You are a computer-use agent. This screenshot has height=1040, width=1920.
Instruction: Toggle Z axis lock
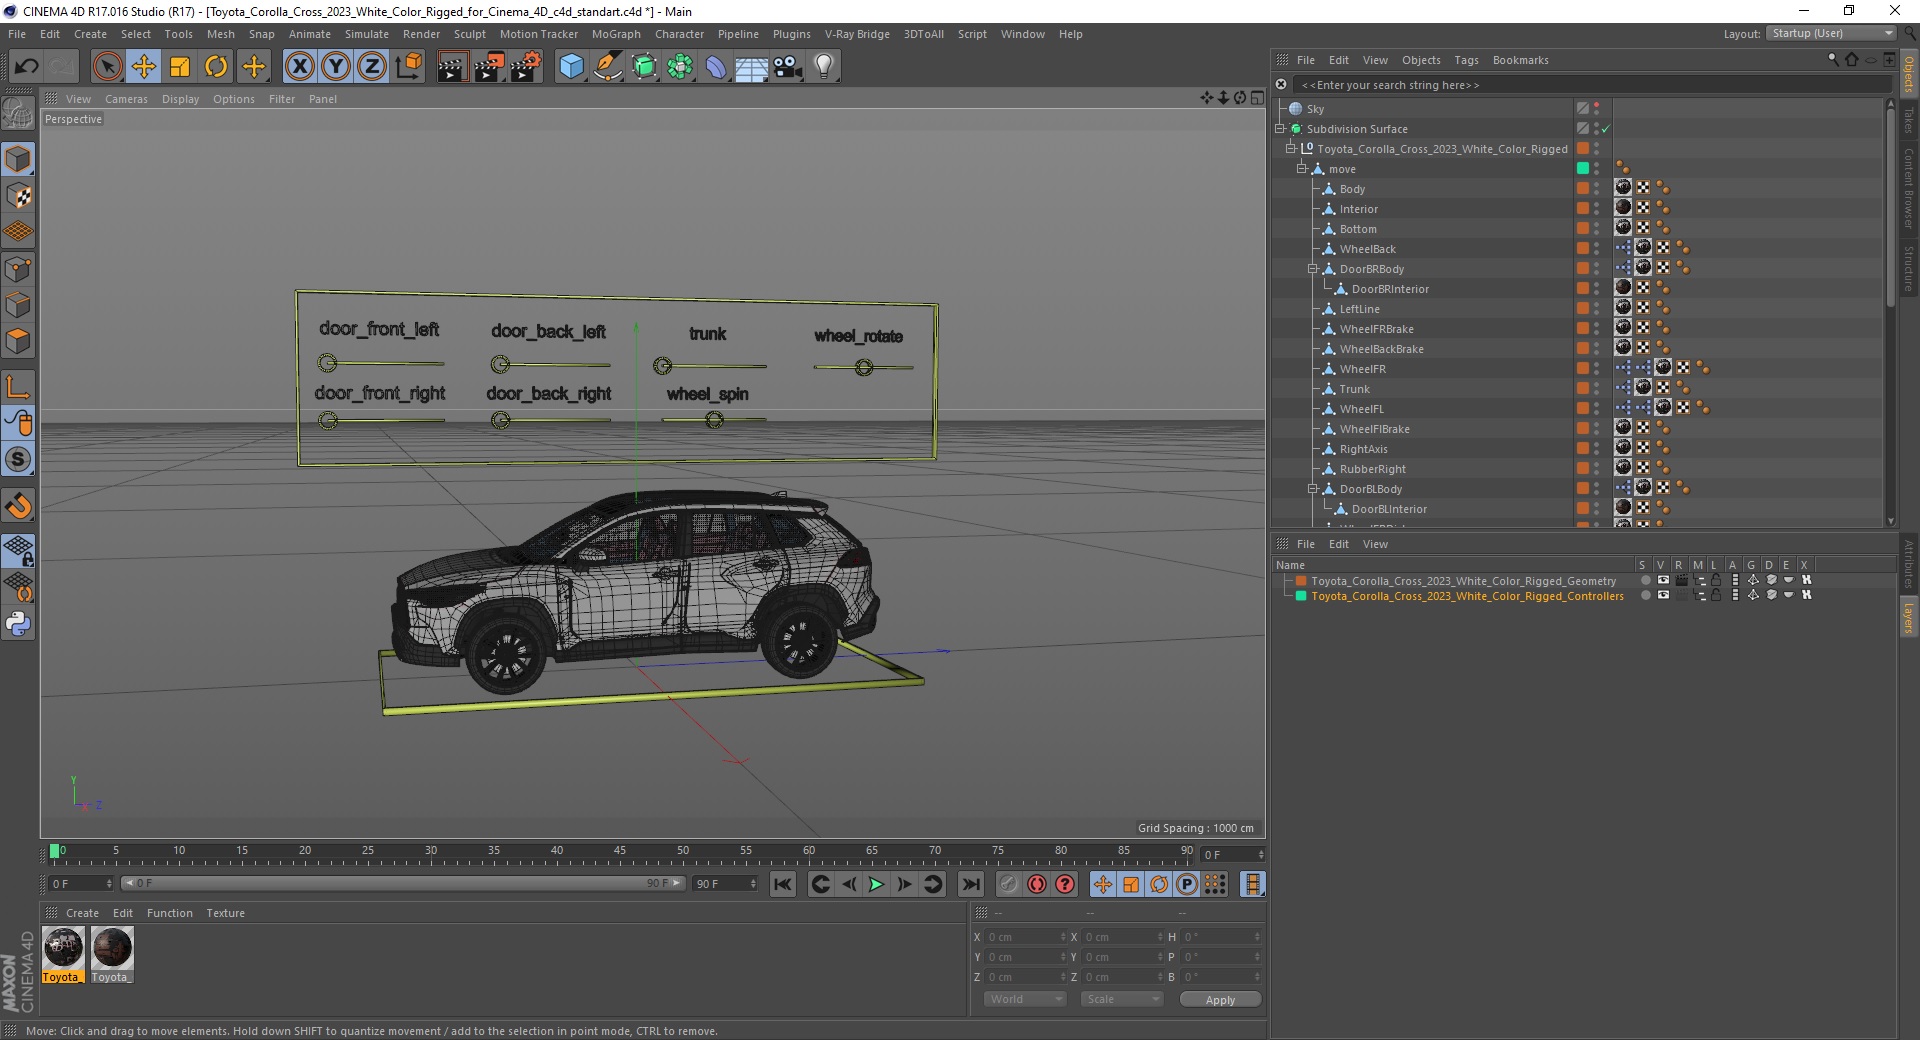(371, 67)
